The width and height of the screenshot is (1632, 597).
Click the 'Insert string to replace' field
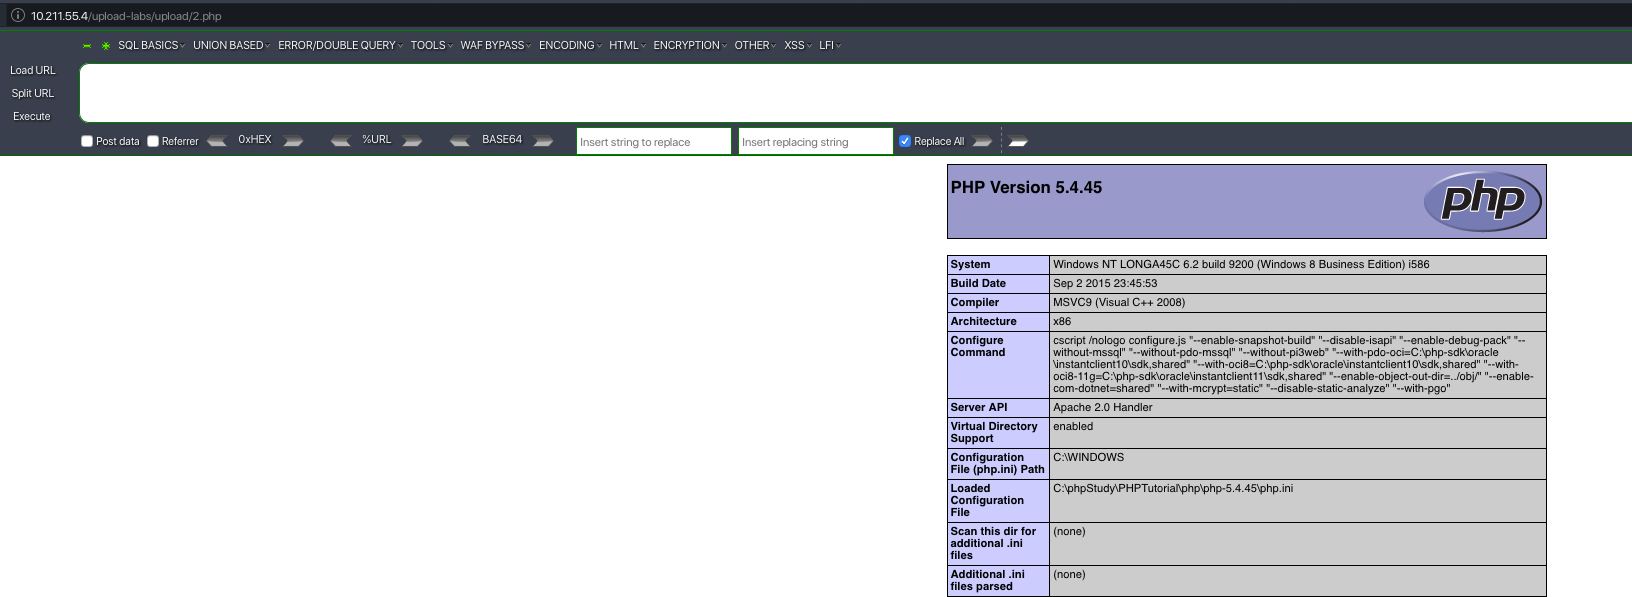pos(654,141)
